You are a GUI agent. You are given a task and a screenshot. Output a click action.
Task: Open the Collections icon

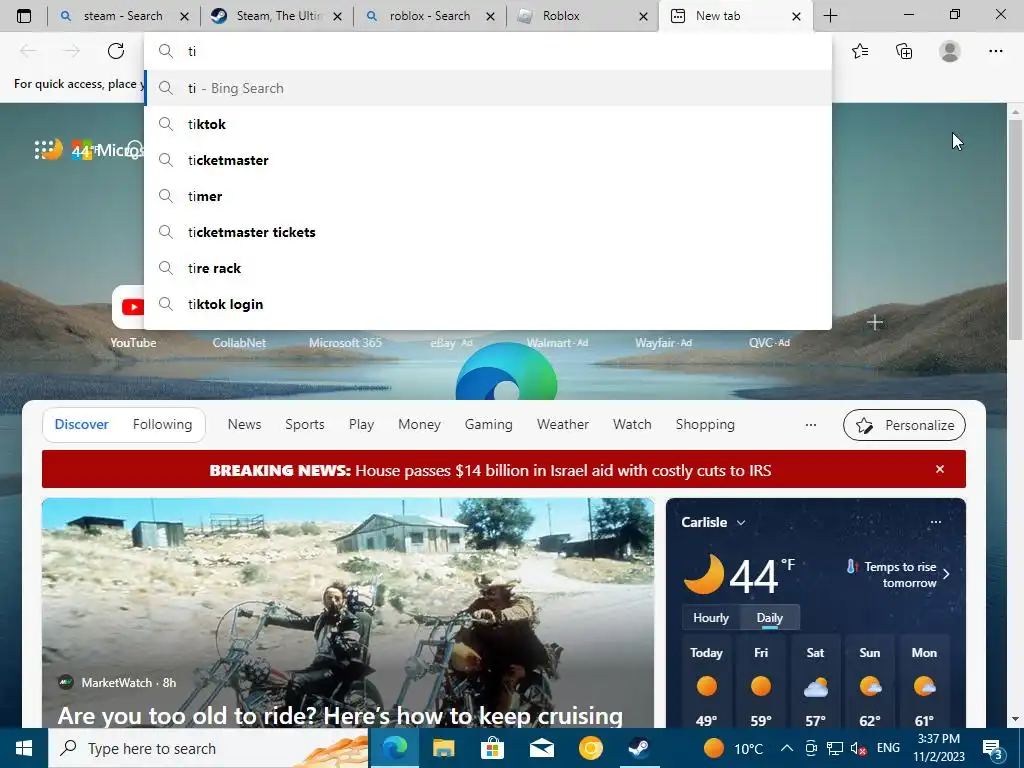(x=904, y=51)
